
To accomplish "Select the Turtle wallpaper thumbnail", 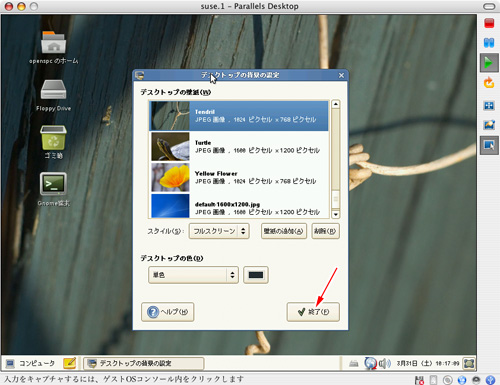I will click(x=170, y=147).
